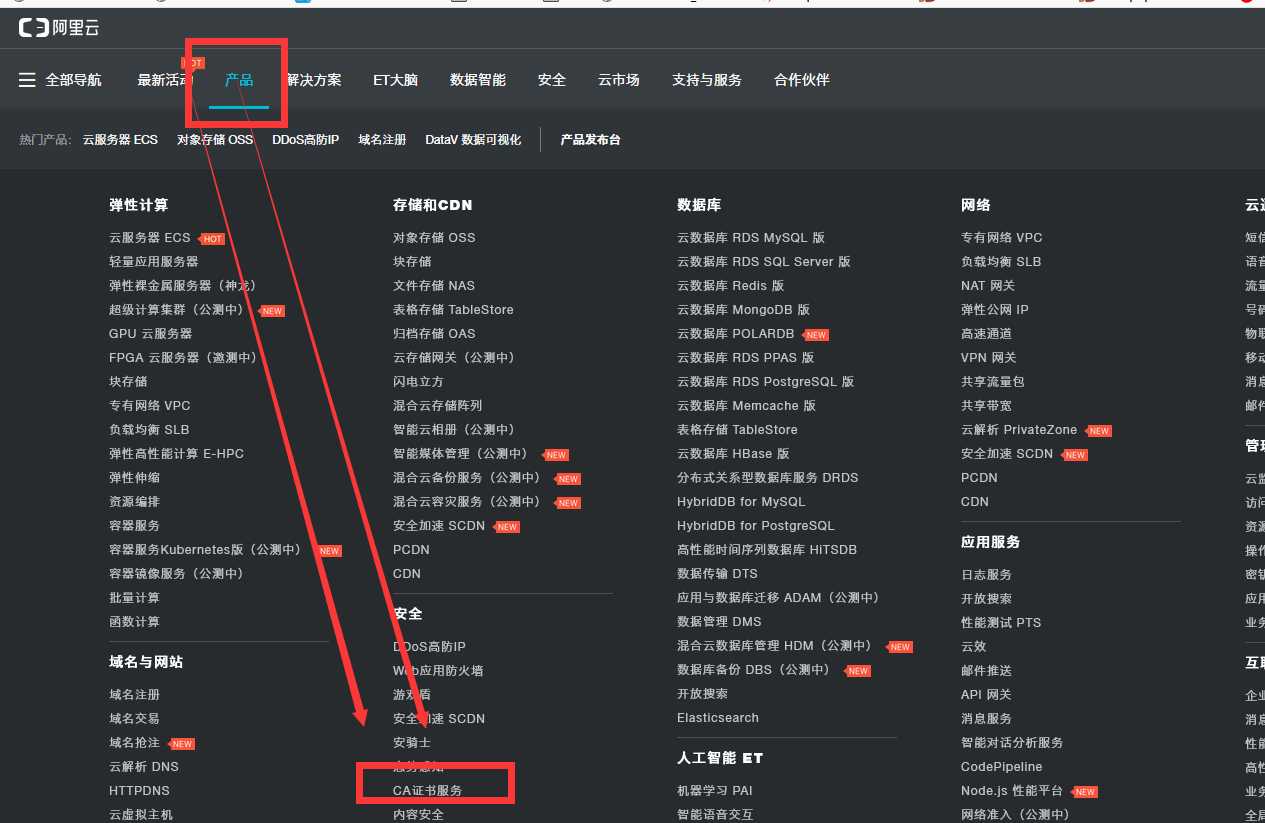Open 云数据库 POLARDB link
This screenshot has height=823, width=1265.
[x=735, y=334]
